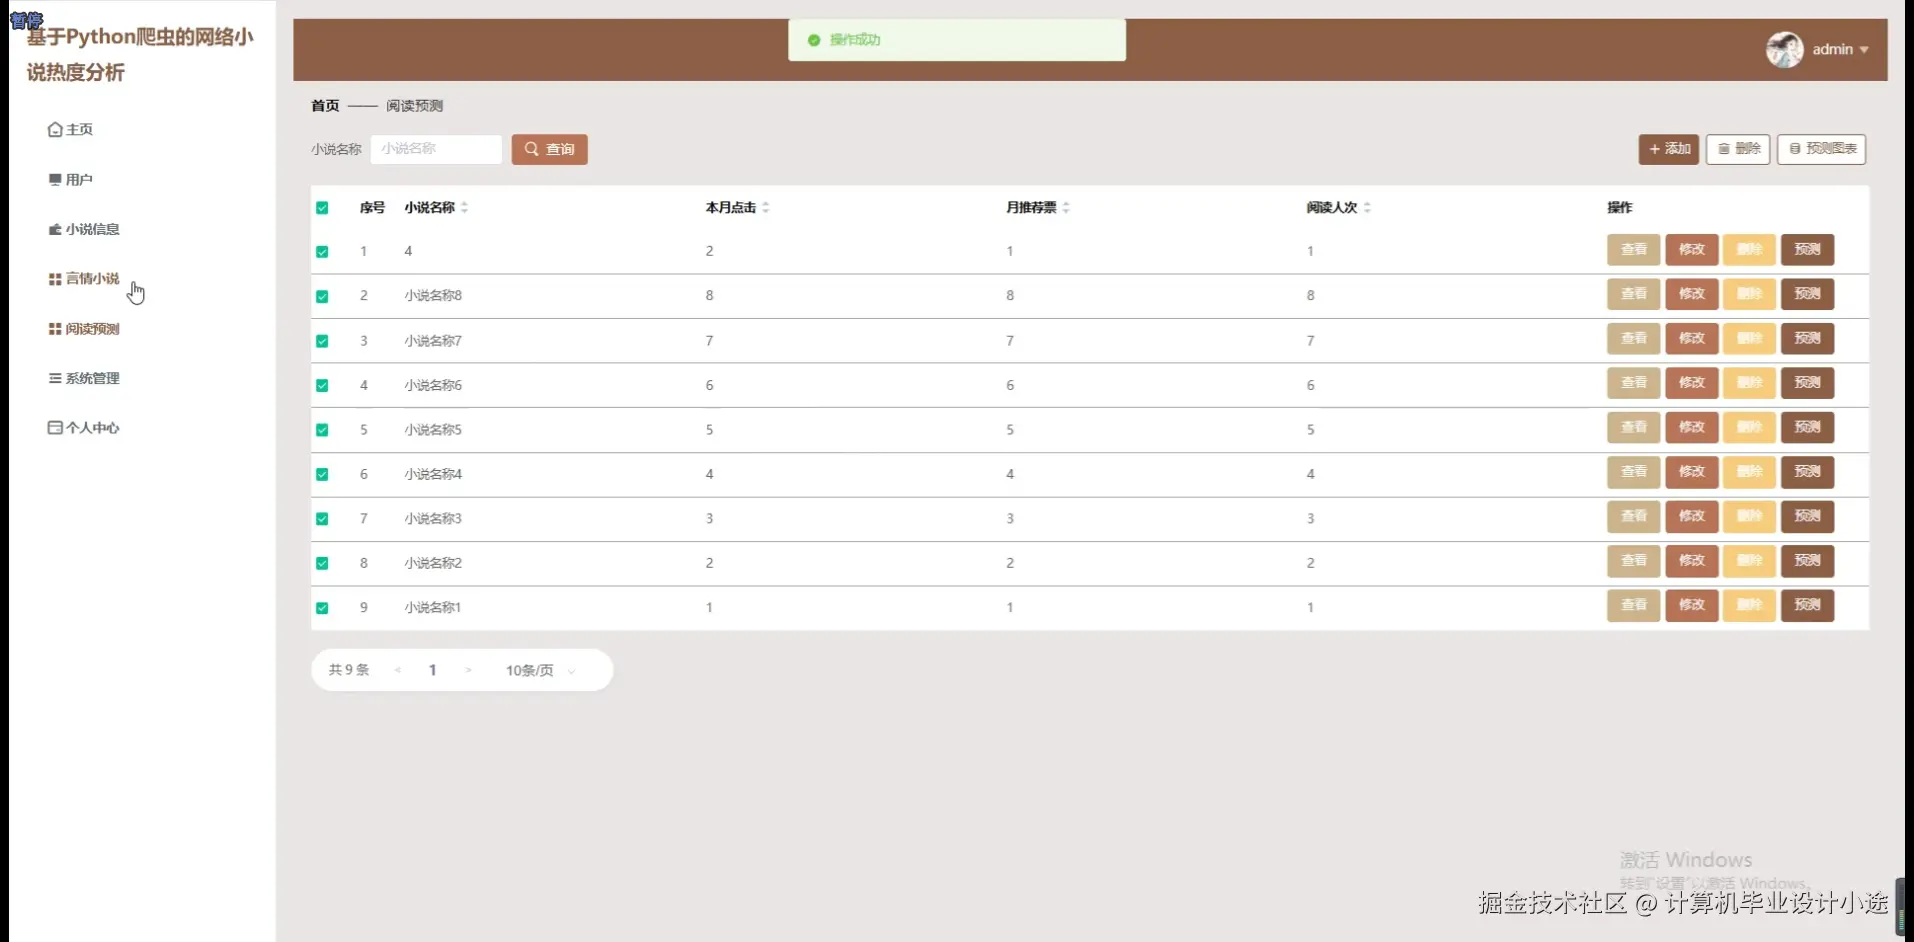Viewport: 1914px width, 942px height.
Task: Delete the 小说名称4 row with 删除
Action: (1749, 472)
